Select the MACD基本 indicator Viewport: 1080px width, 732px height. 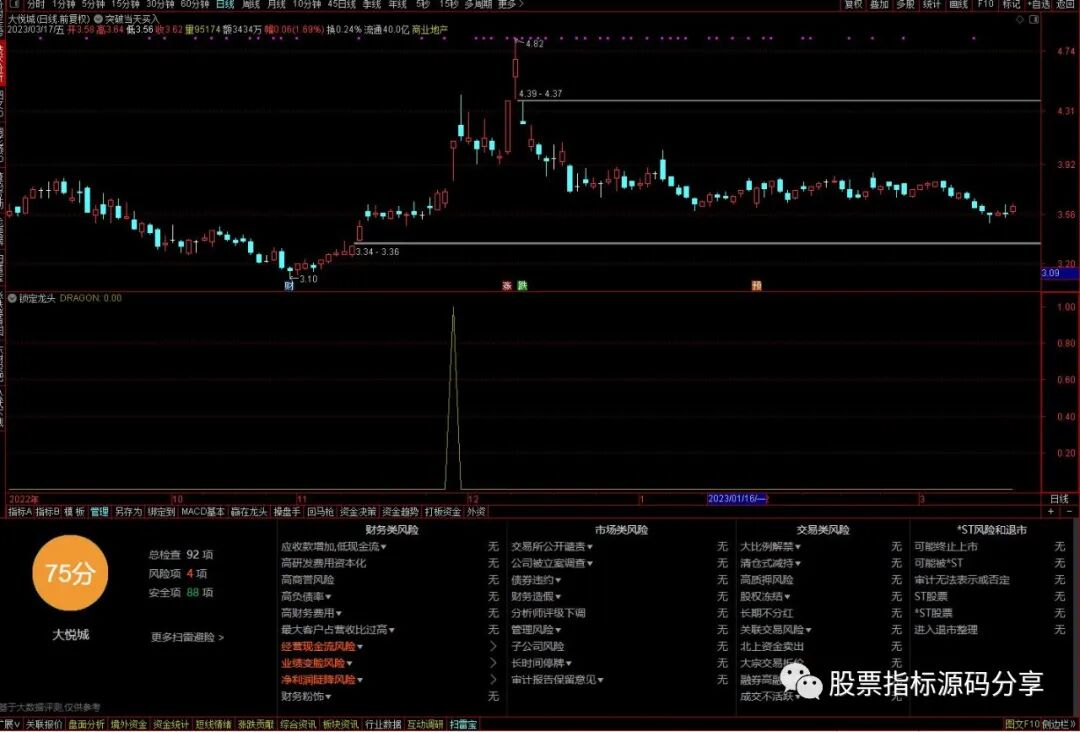pyautogui.click(x=203, y=512)
